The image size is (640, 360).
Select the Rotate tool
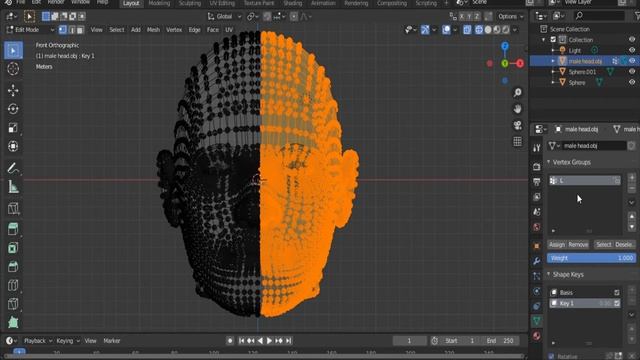pos(13,109)
